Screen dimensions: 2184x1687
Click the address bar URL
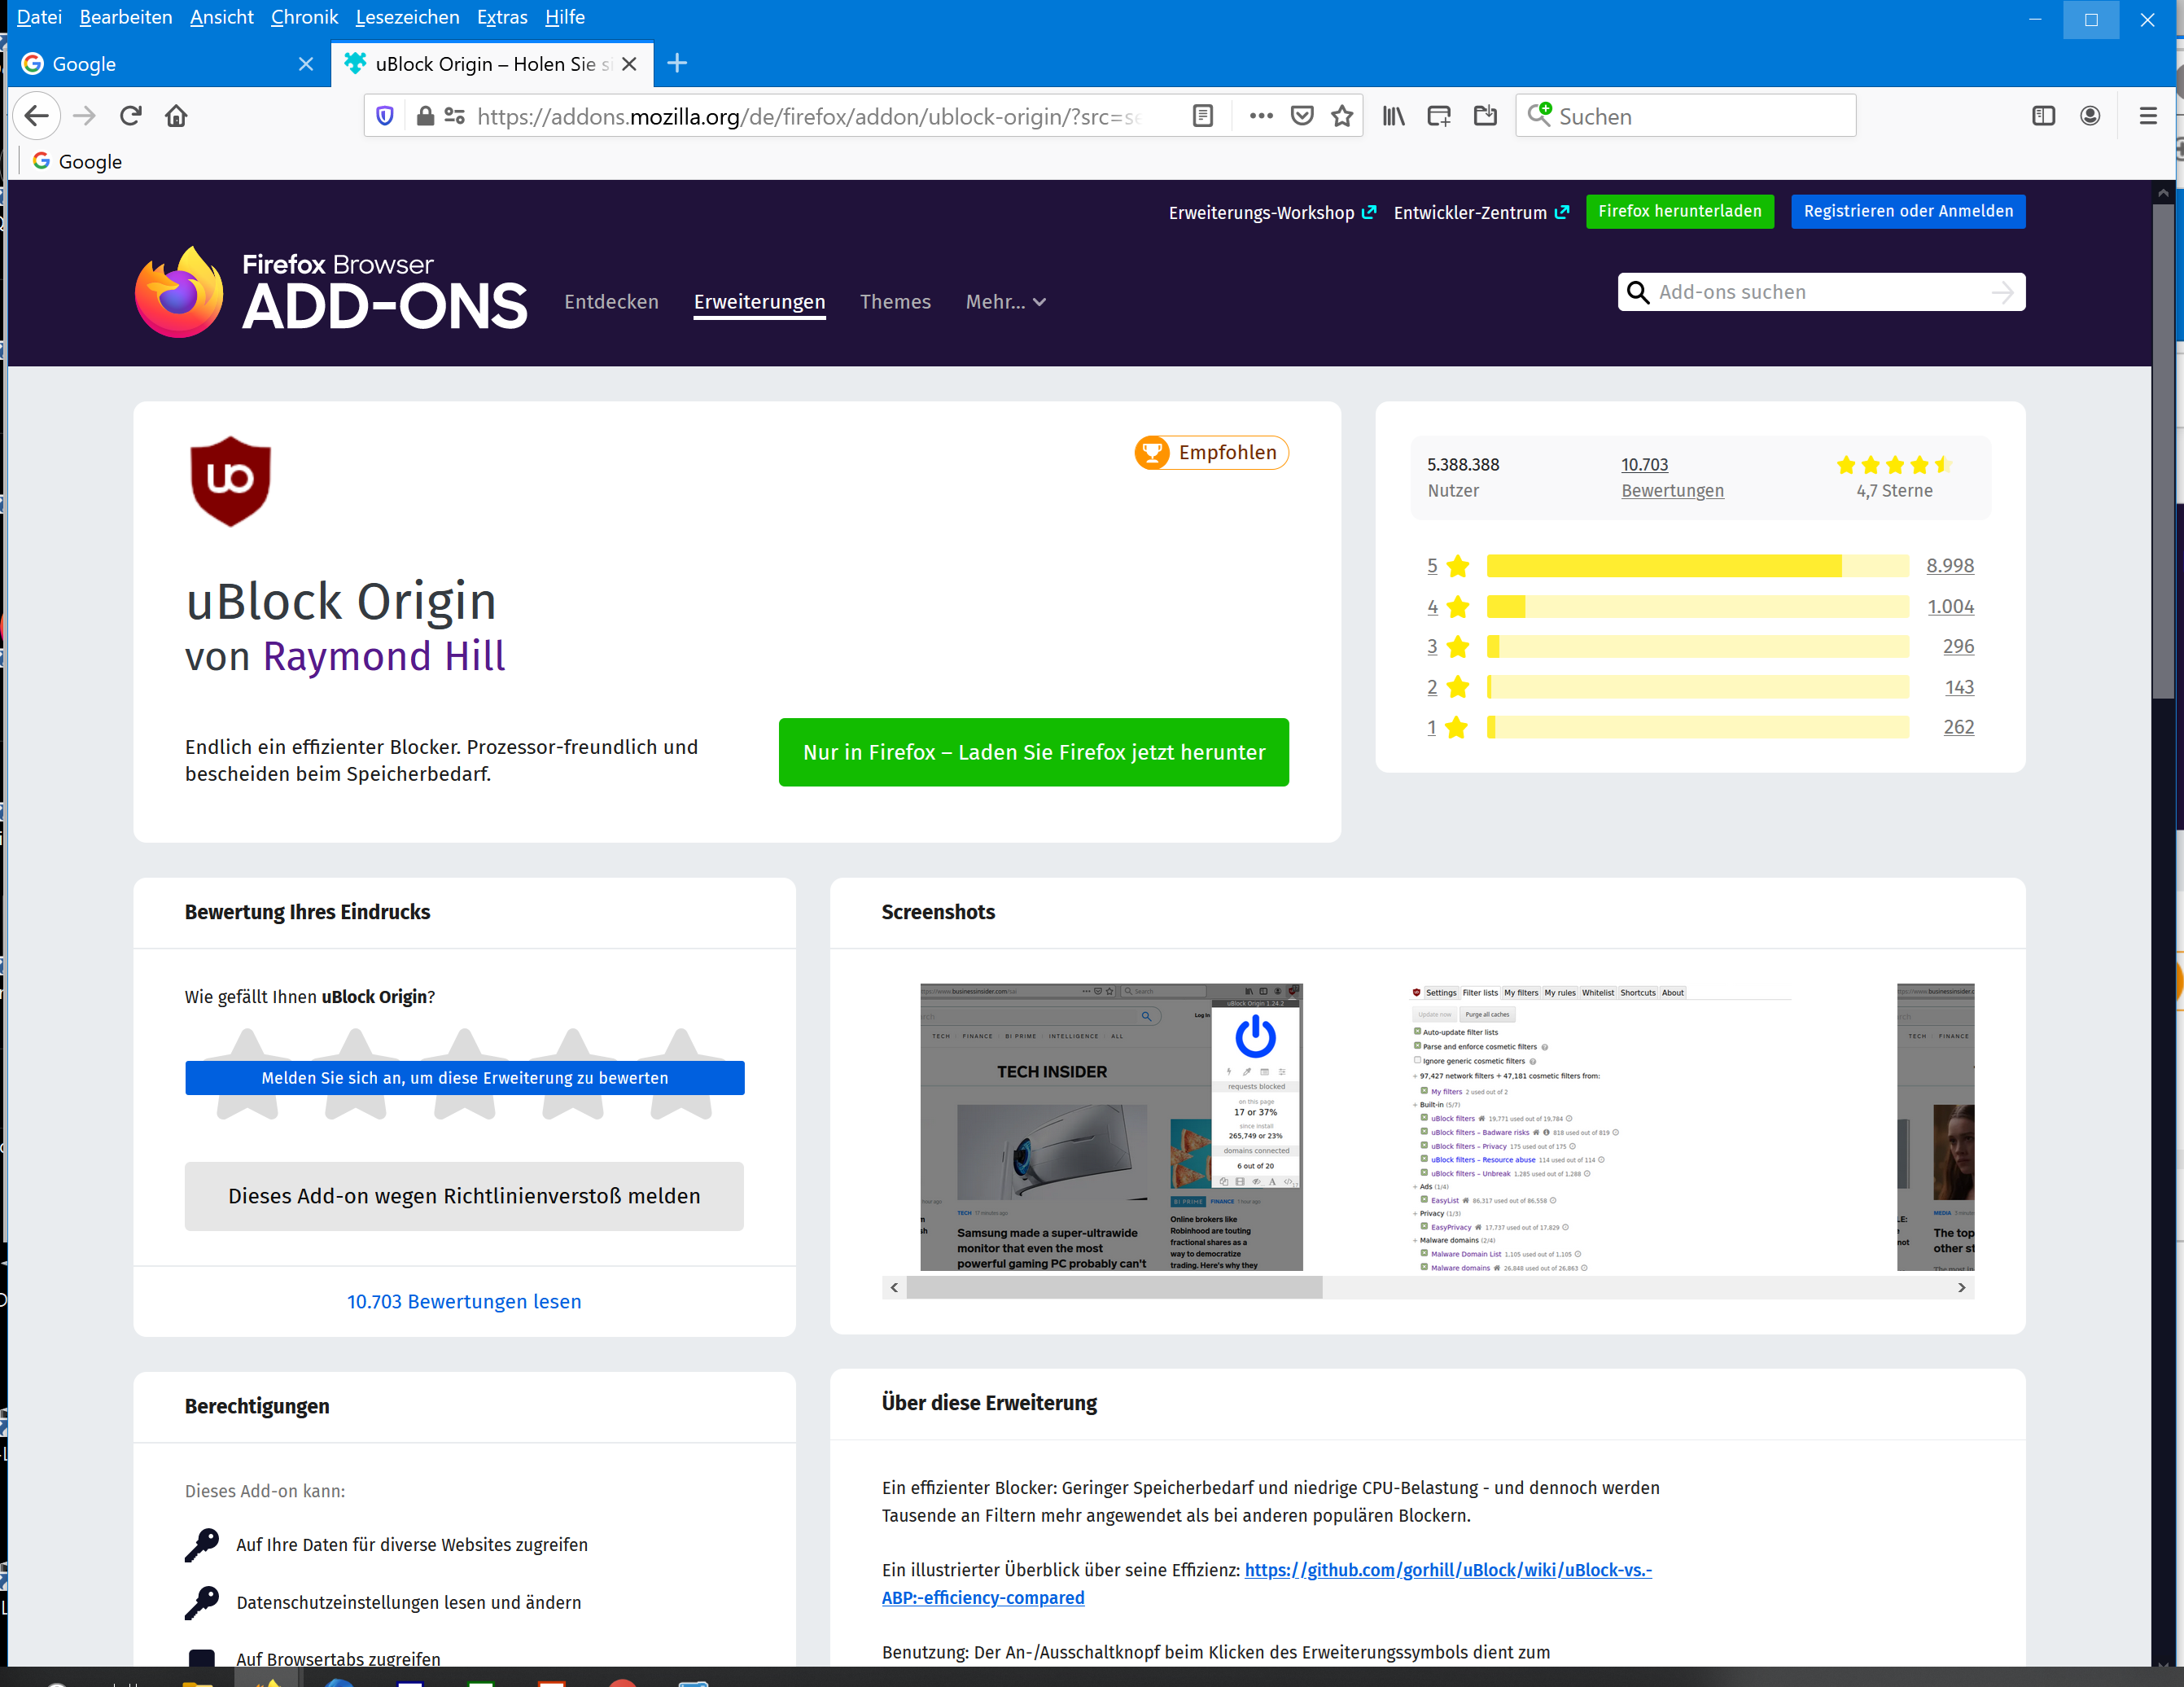tap(808, 116)
